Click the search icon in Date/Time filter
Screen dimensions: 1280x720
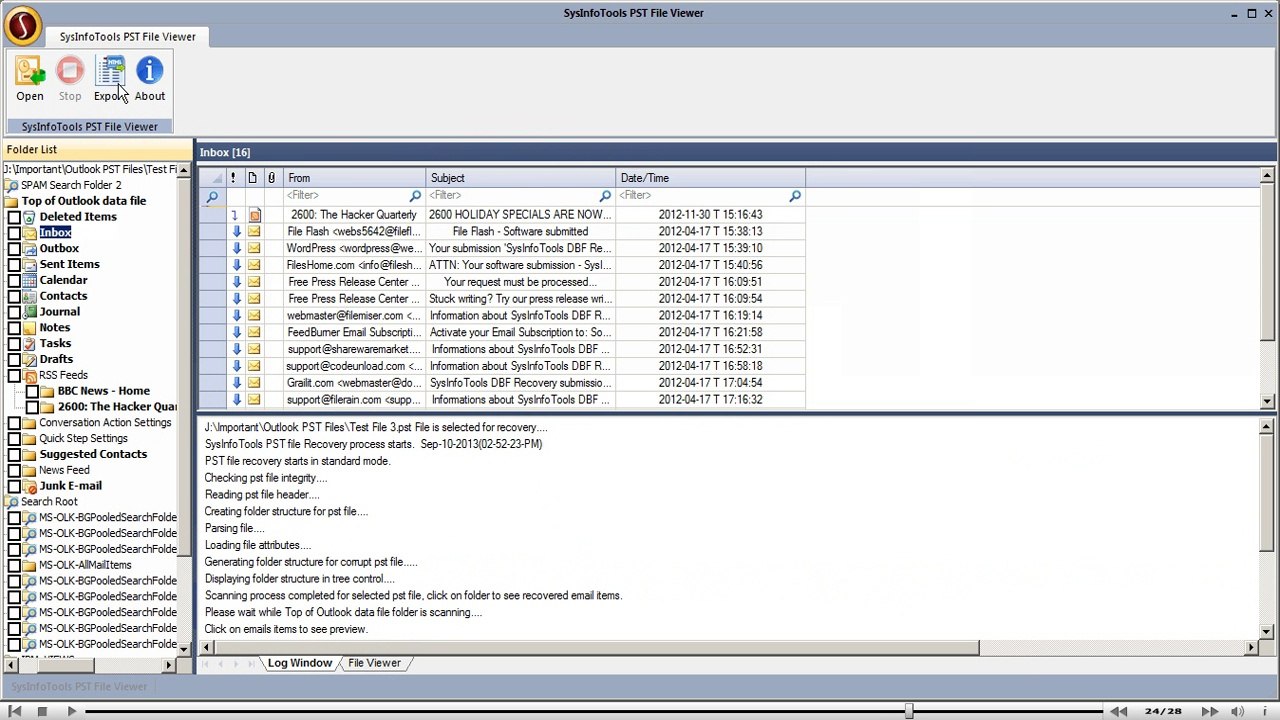[x=795, y=196]
